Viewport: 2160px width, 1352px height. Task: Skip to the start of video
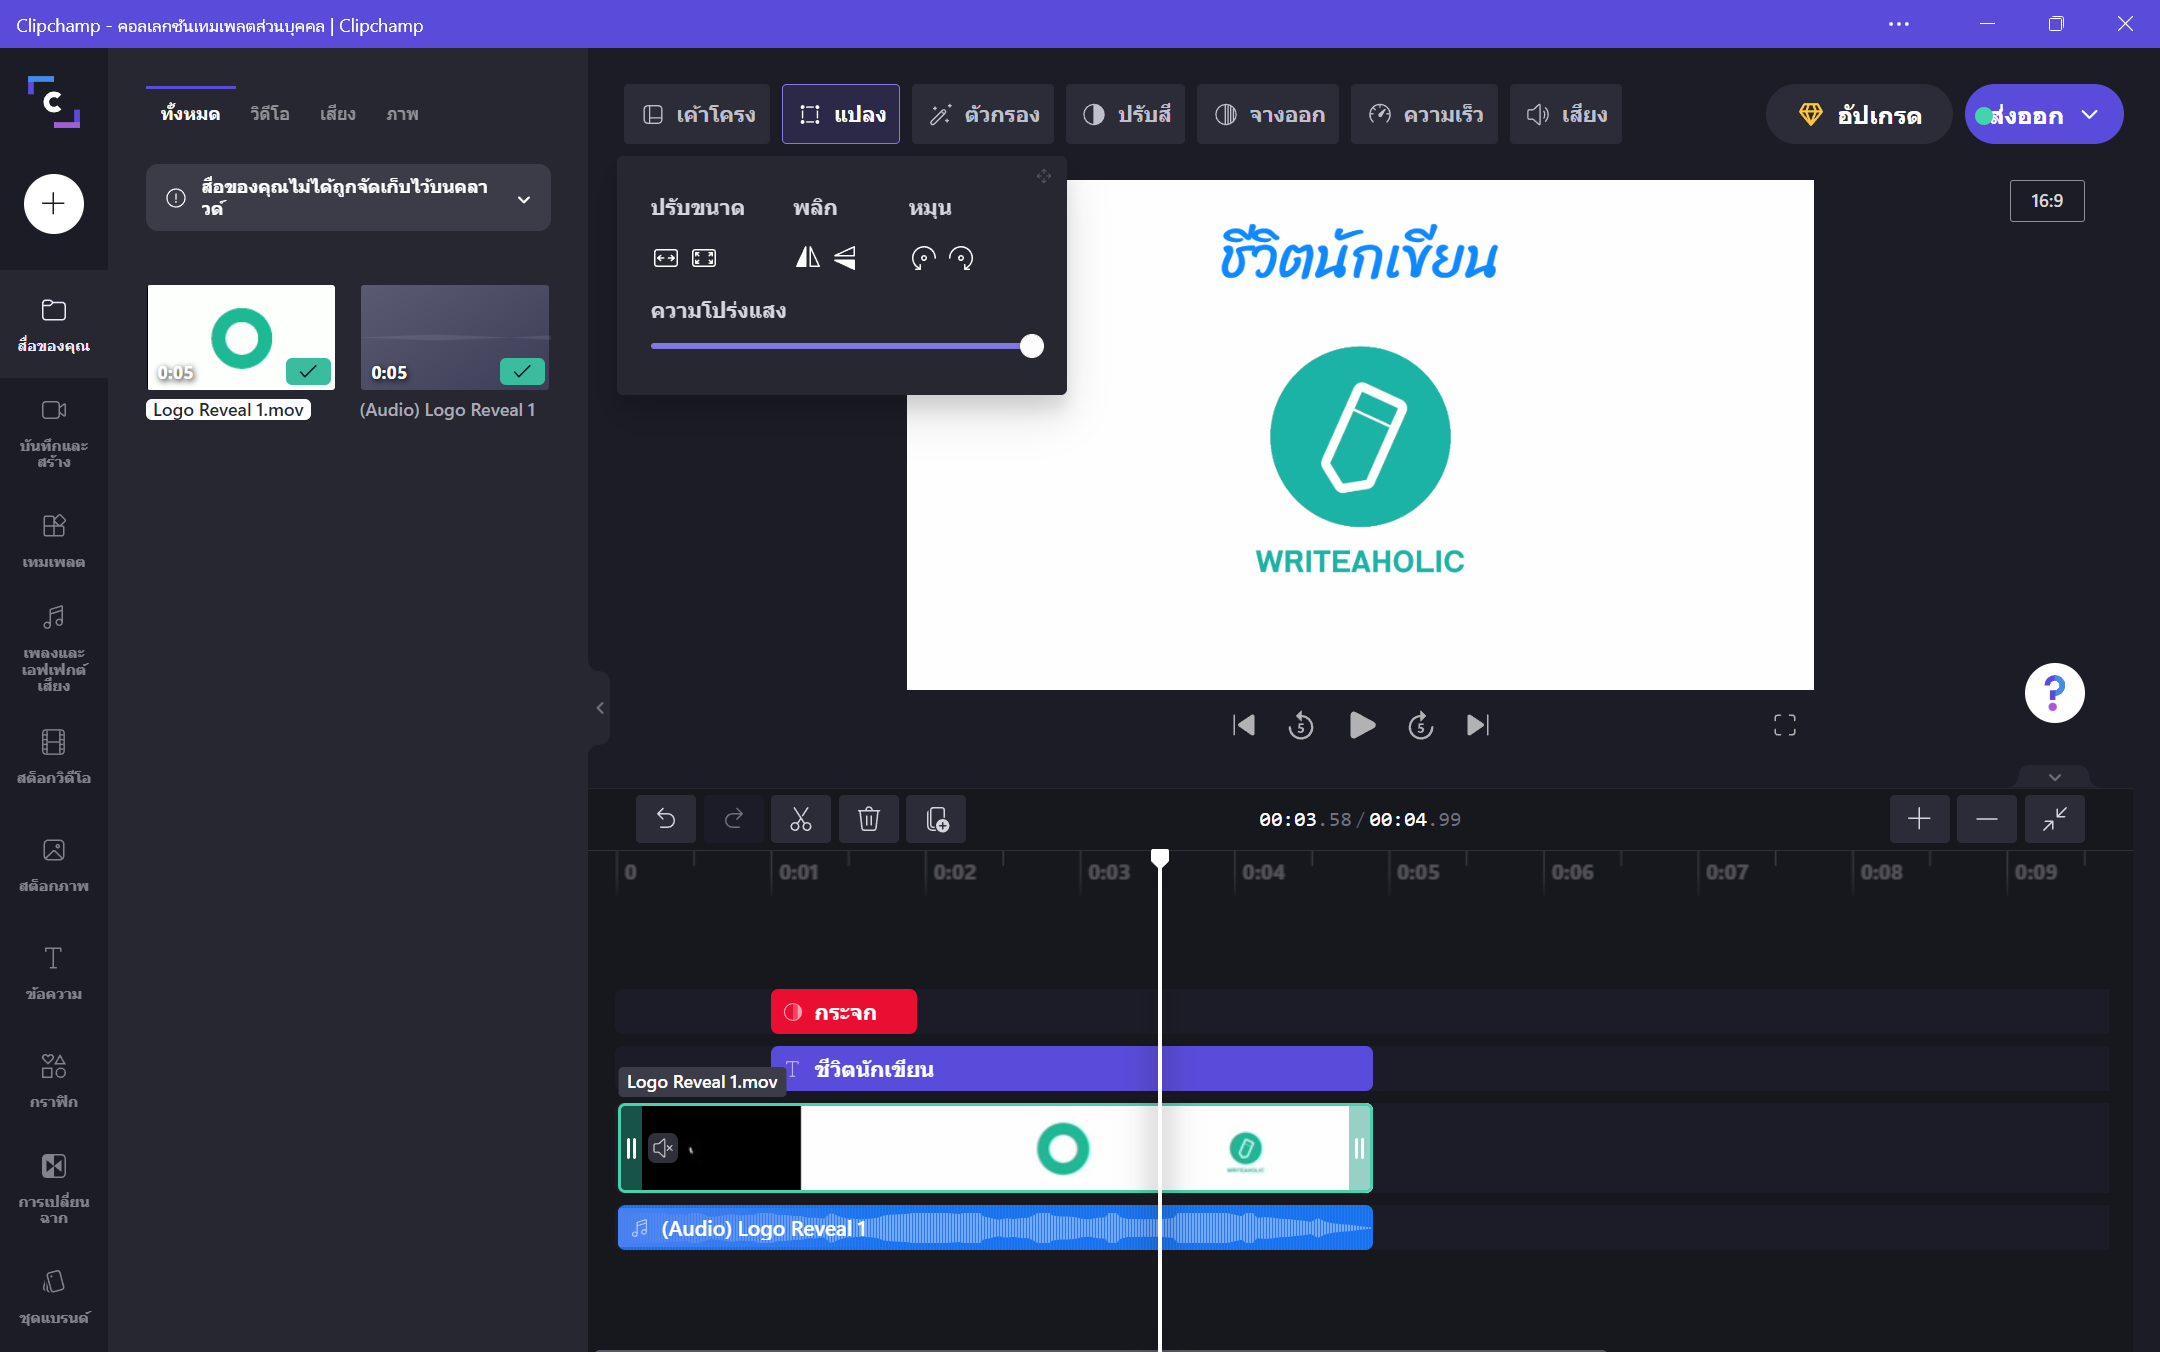click(x=1243, y=725)
